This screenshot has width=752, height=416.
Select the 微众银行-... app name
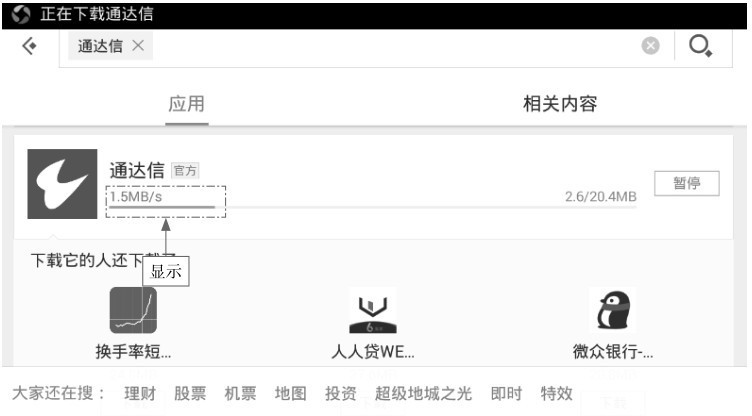click(612, 352)
